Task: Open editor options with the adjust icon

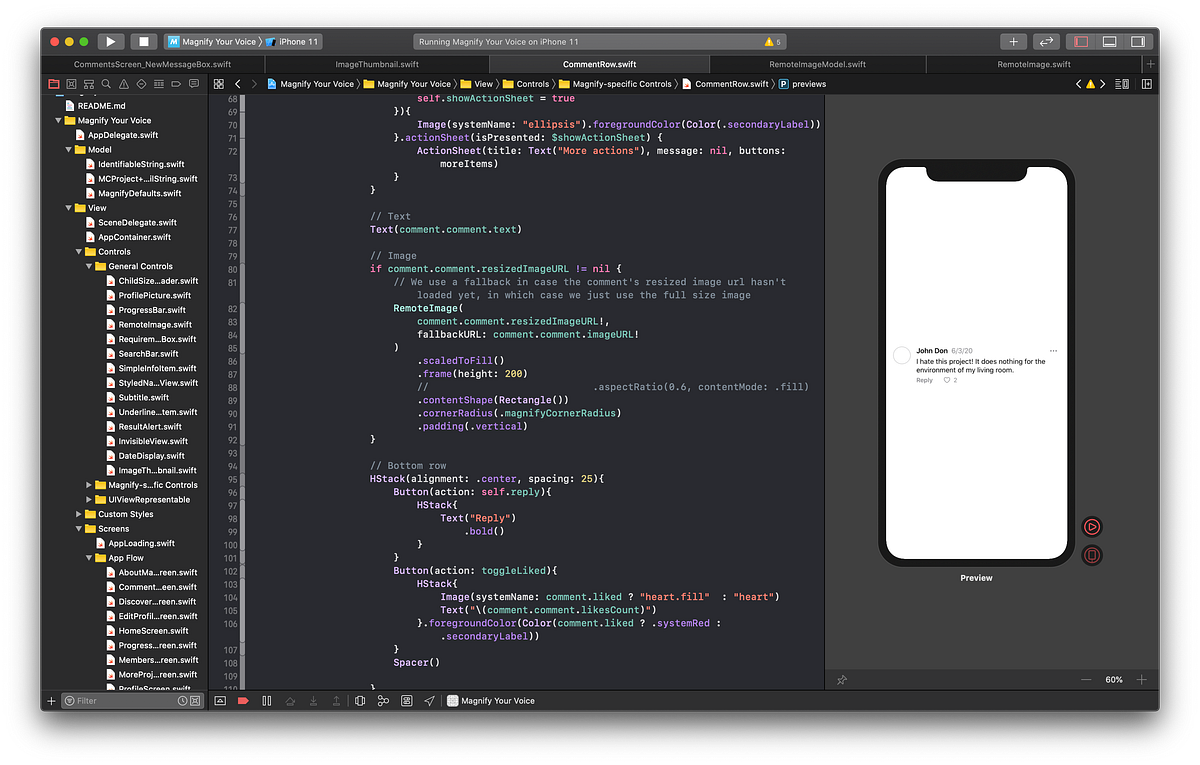Action: [1121, 85]
